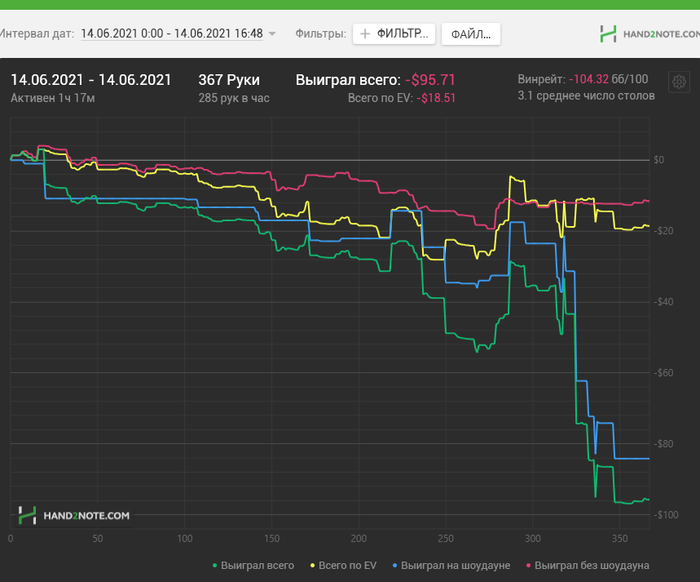Click the ФИЛЬТР add filter button
Screen dimensions: 700x582
pyautogui.click(x=394, y=34)
